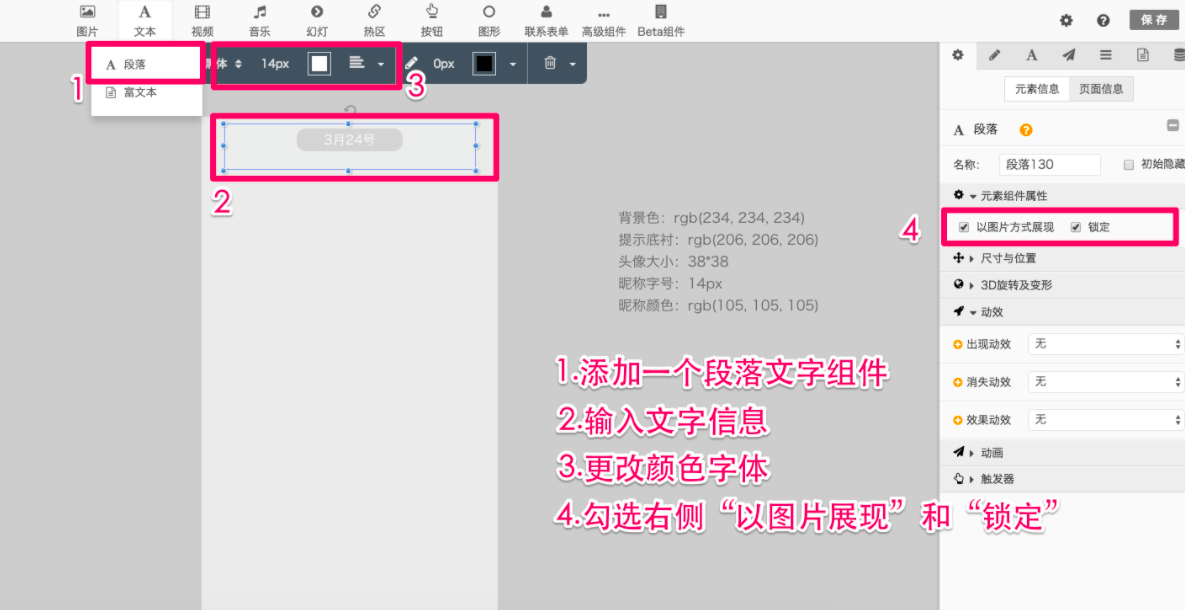
Task: Click the 热区 (hotspot) link icon
Action: point(374,20)
